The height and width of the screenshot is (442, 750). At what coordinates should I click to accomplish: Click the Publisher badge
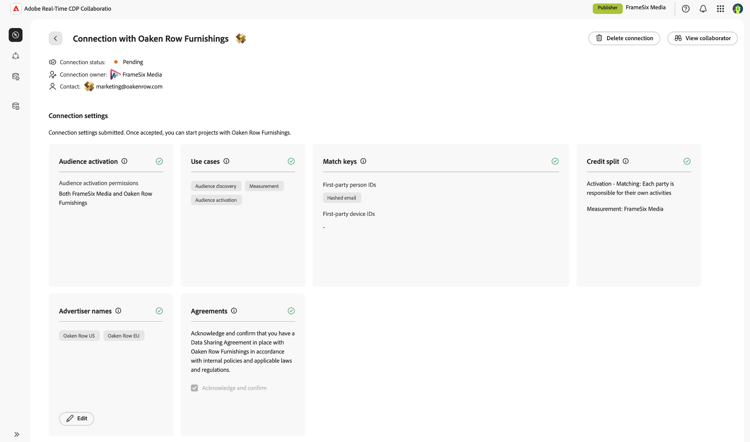607,8
